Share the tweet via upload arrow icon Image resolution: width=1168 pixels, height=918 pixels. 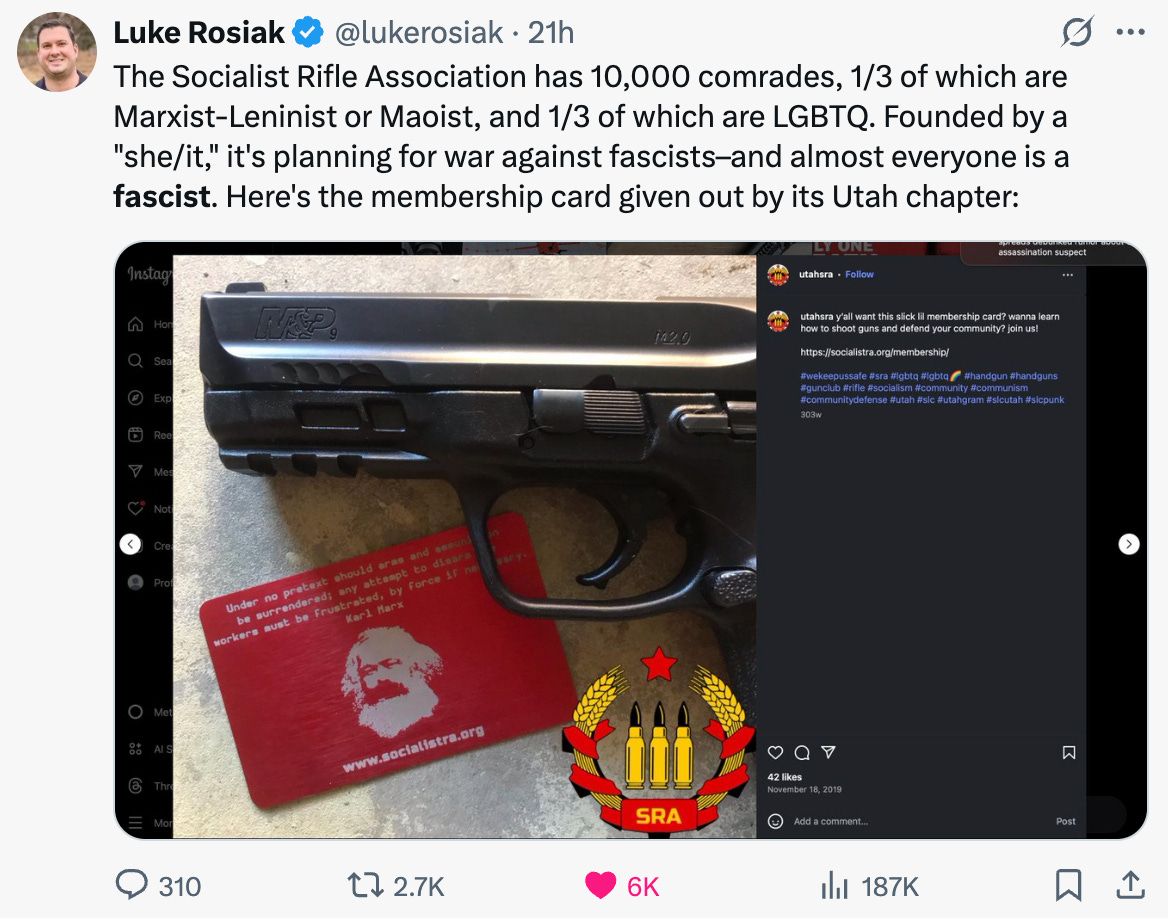pos(1129,885)
